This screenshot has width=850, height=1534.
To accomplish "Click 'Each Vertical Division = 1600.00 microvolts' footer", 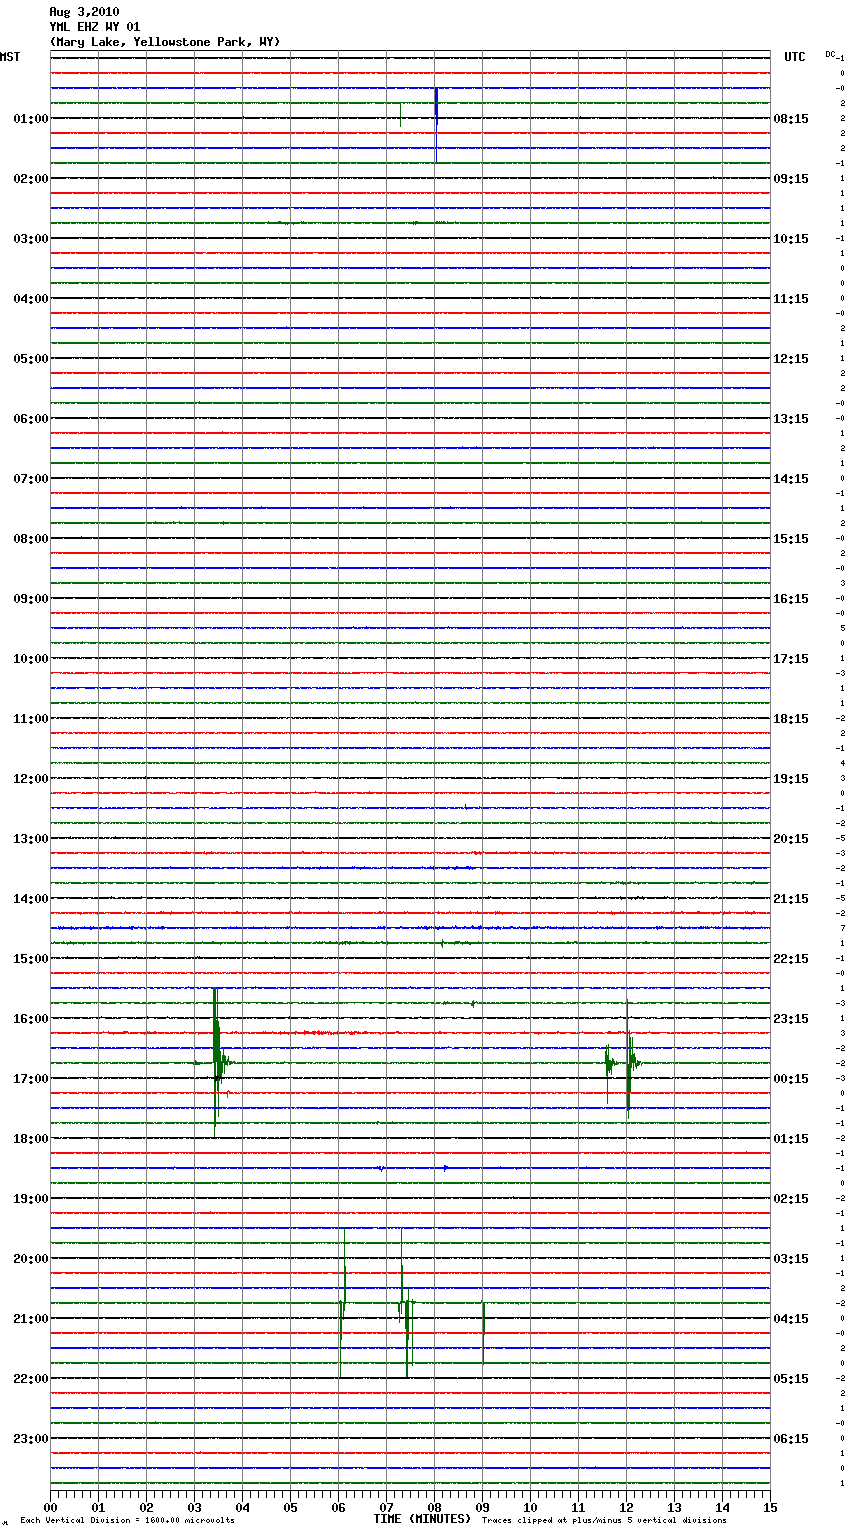I will point(127,1521).
